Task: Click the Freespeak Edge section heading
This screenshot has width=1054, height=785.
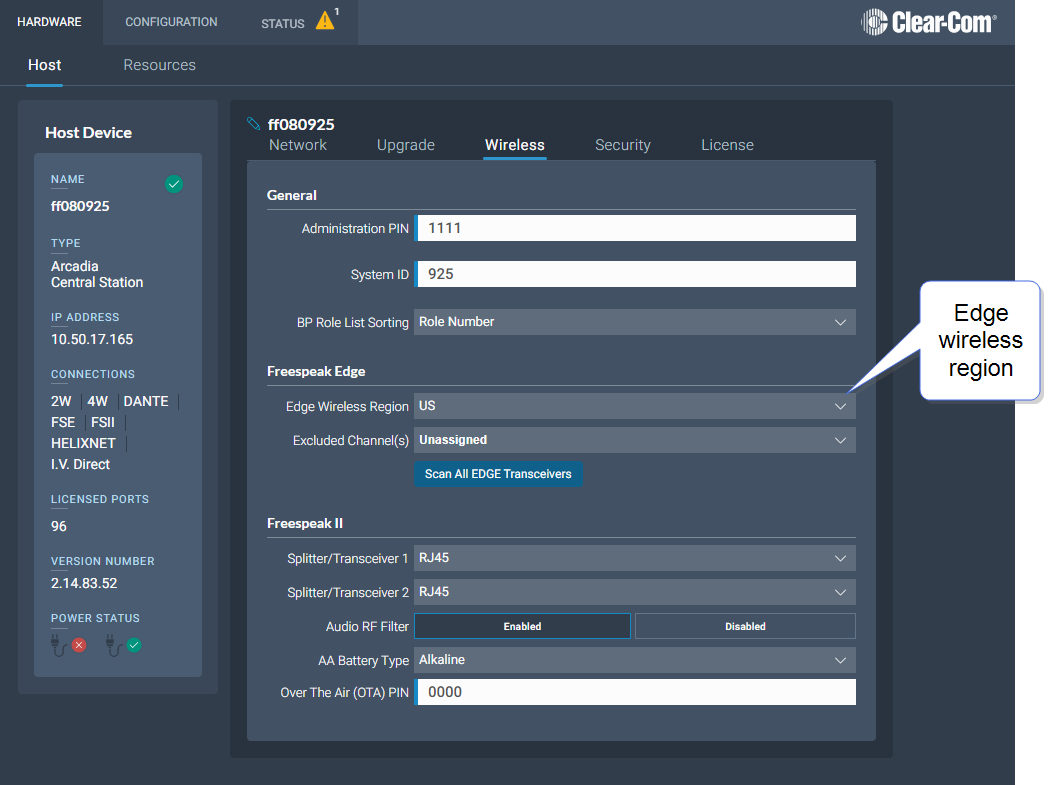Action: point(316,372)
